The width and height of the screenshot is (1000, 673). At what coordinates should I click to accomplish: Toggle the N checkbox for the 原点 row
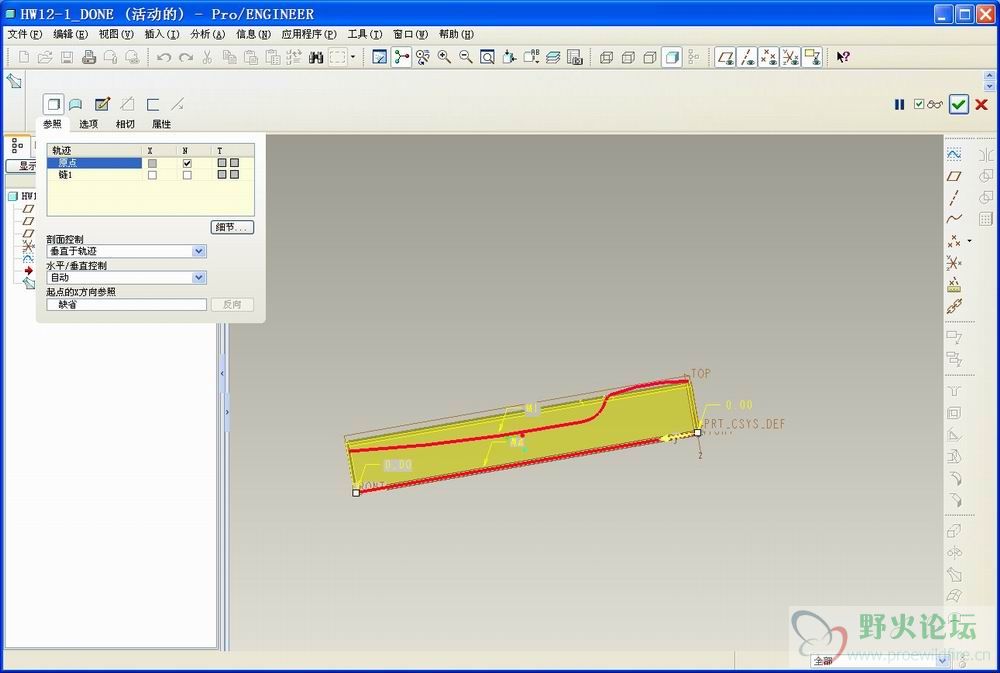(187, 163)
